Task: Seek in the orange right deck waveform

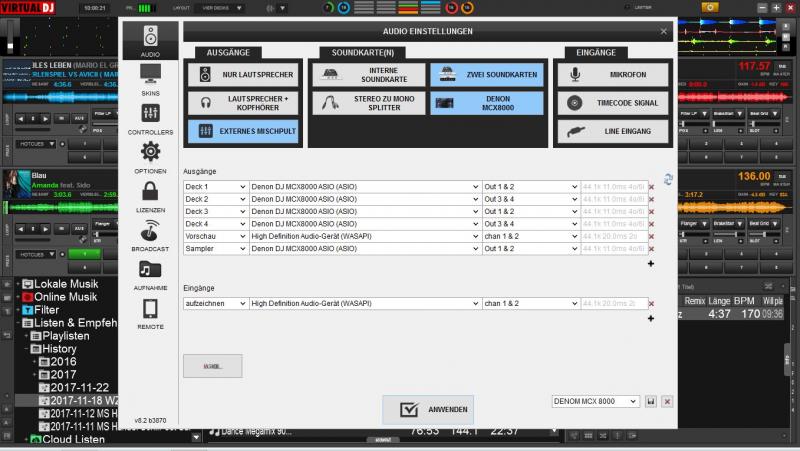Action: pos(734,207)
